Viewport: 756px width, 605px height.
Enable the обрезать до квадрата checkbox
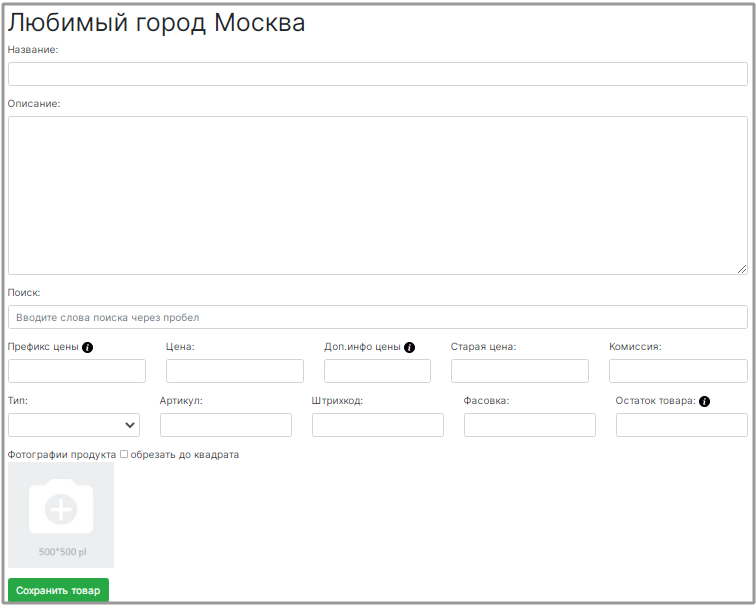tap(124, 454)
